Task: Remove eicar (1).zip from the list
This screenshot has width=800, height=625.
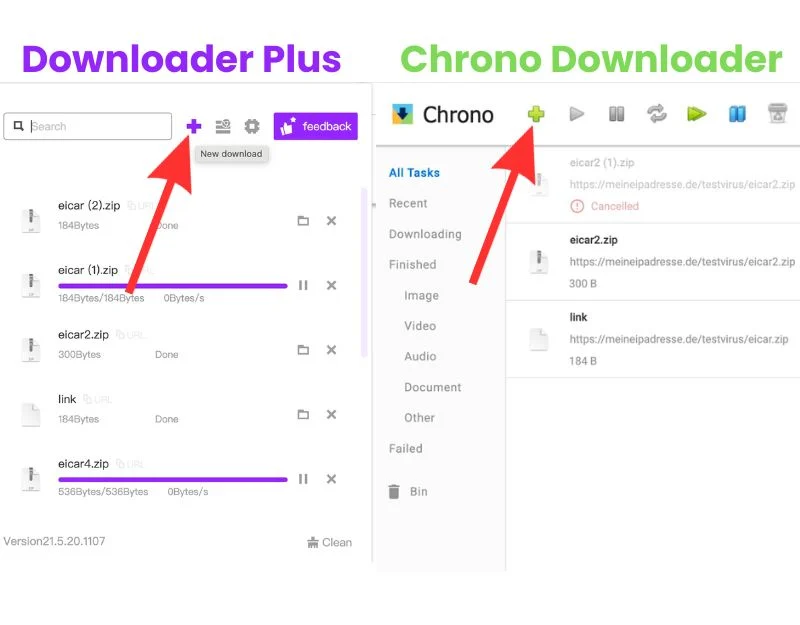Action: pyautogui.click(x=332, y=285)
